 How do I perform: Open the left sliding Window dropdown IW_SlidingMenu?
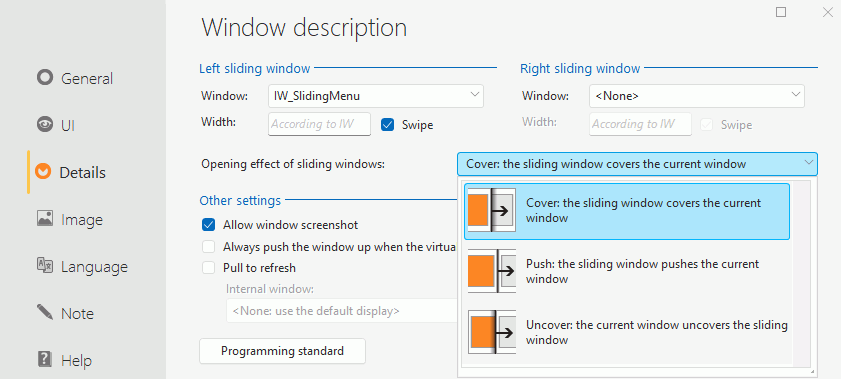375,96
